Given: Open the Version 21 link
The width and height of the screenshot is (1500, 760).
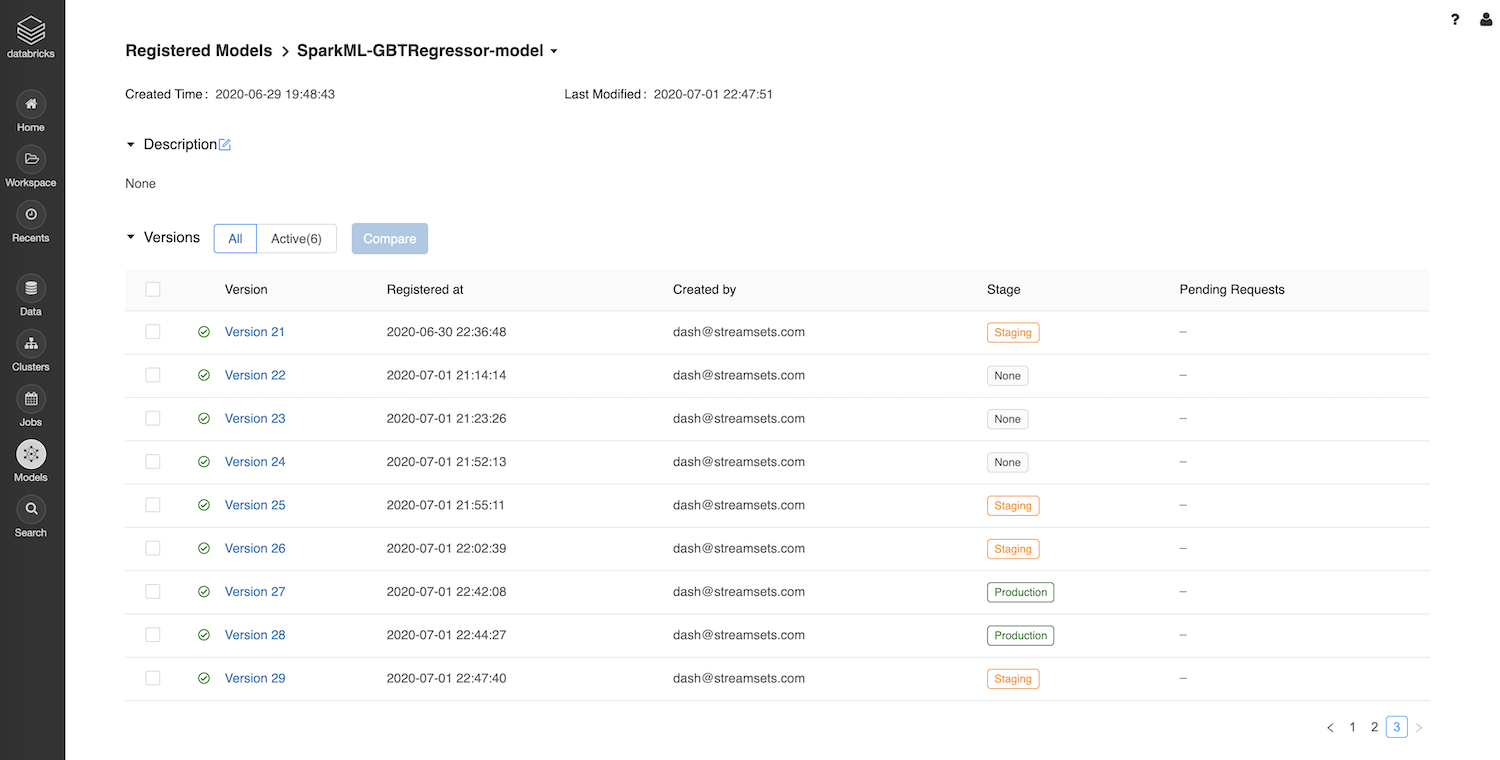Looking at the screenshot, I should (x=255, y=332).
